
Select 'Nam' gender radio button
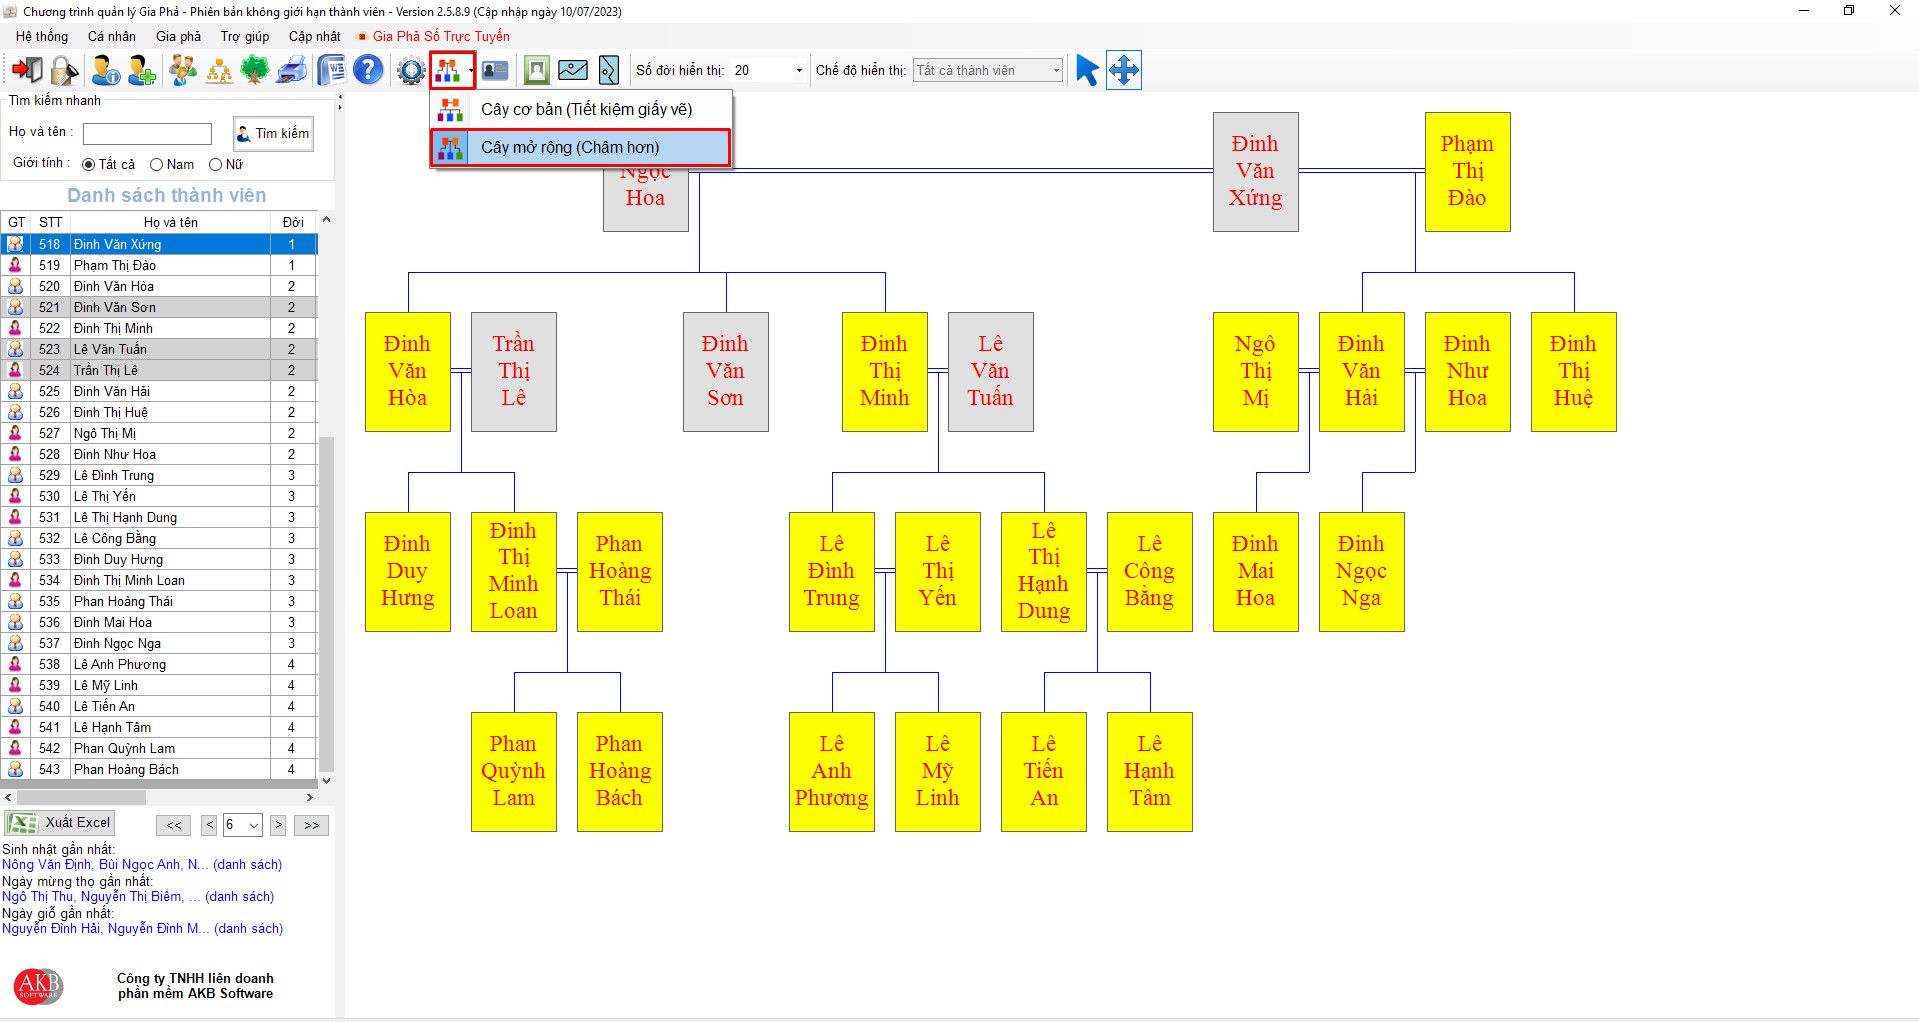tap(156, 164)
